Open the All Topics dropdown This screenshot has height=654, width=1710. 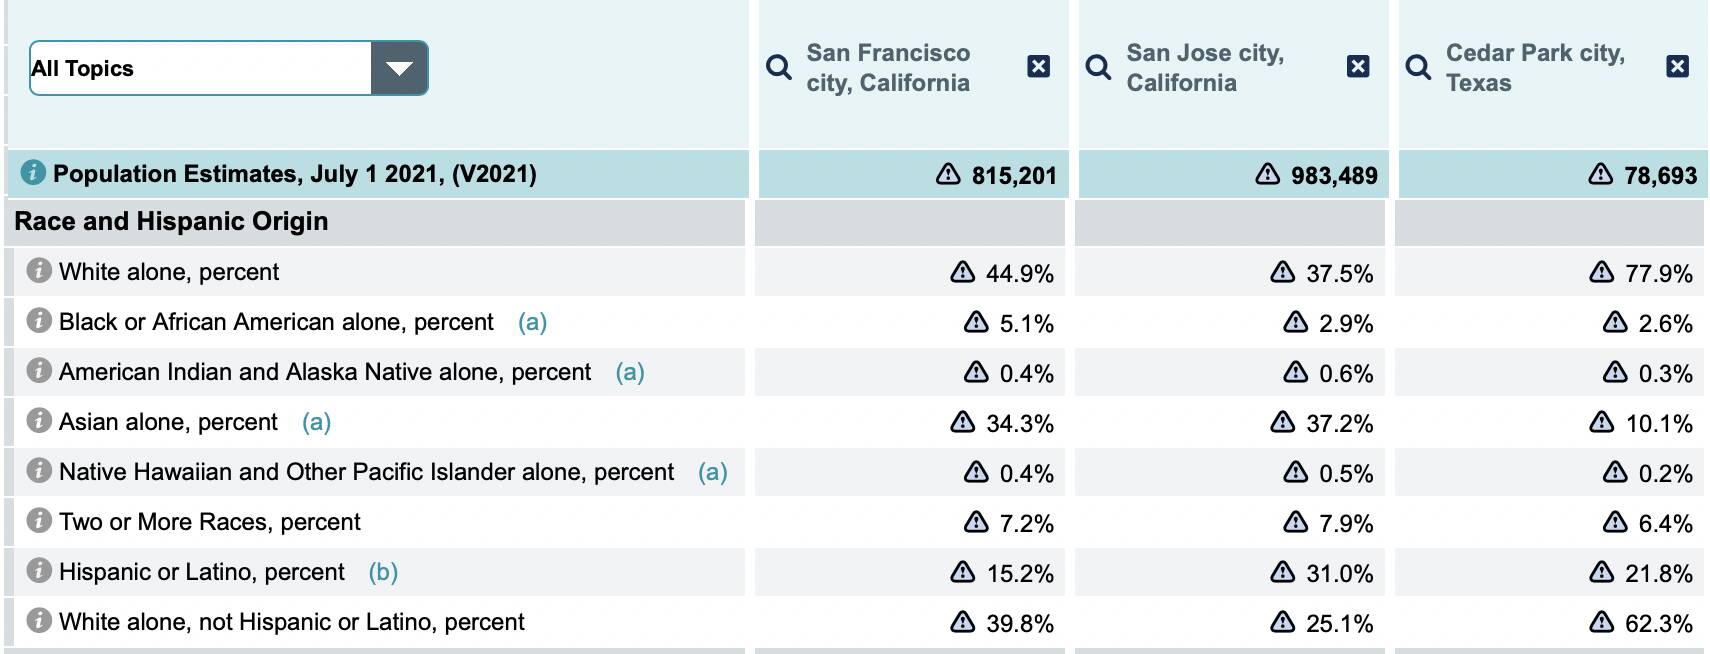[x=200, y=68]
